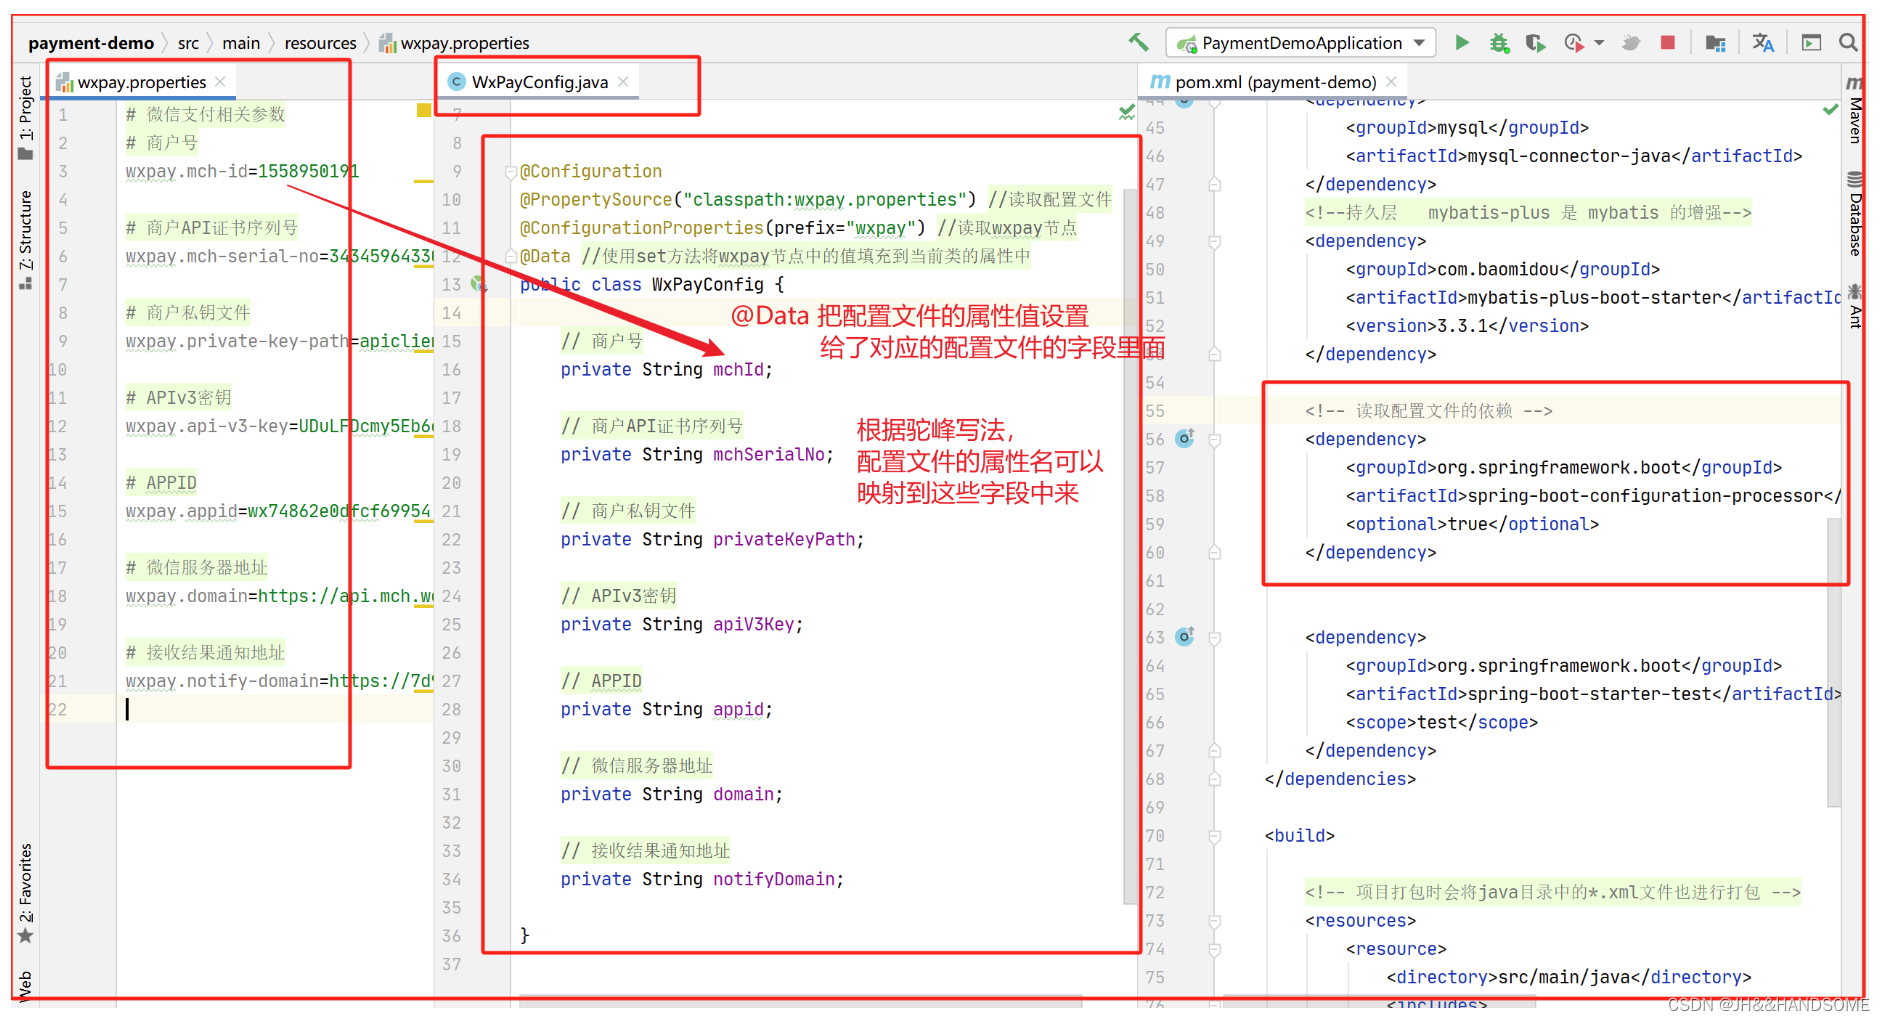The height and width of the screenshot is (1021, 1885).
Task: Open the Favorites tool window
Action: pos(25,893)
